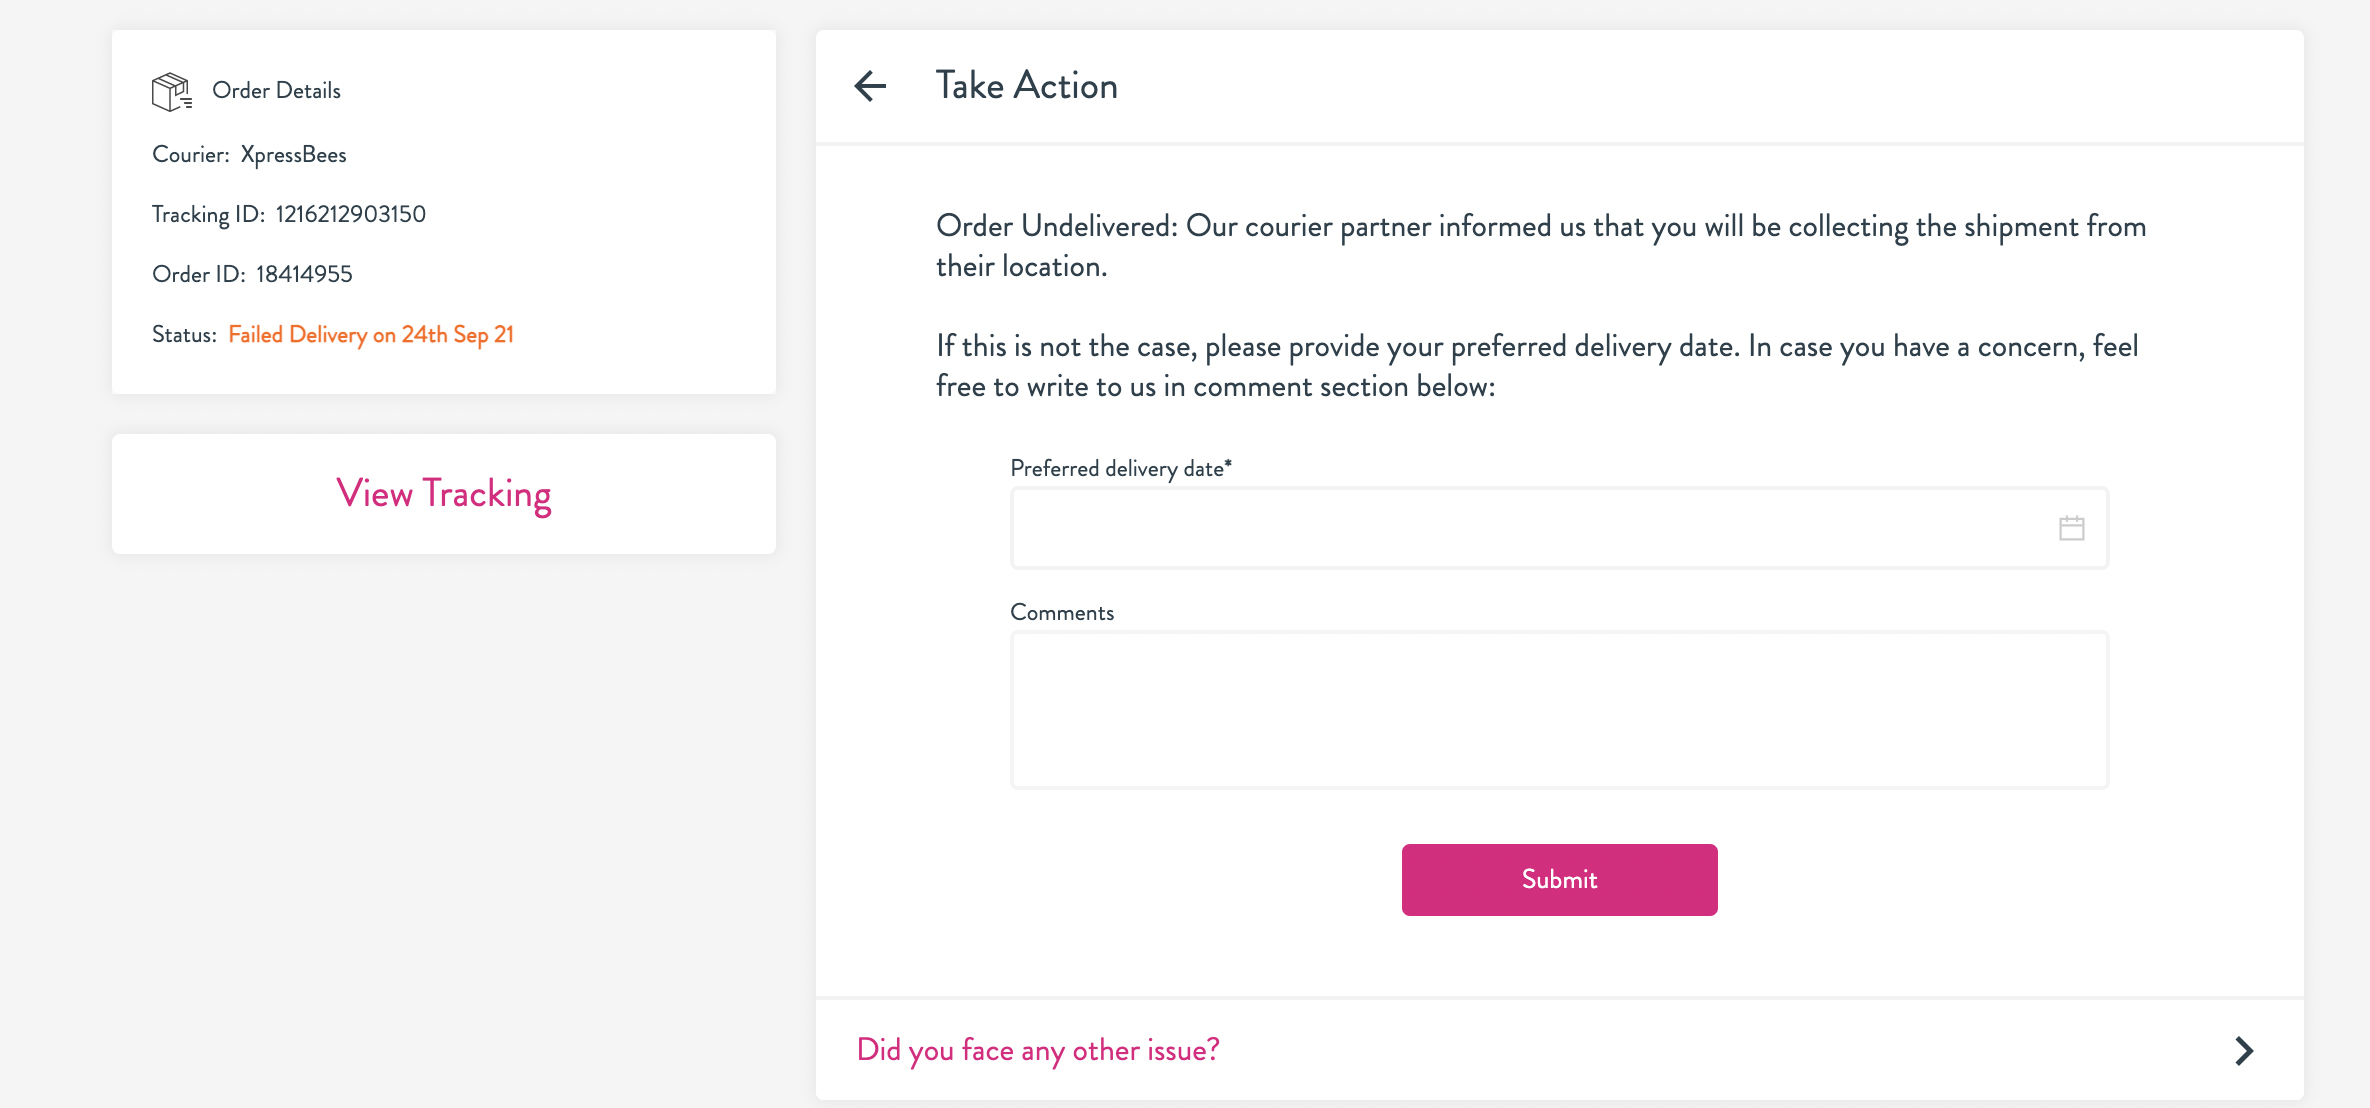Expand "Did you face any other issue?"
Image resolution: width=2370 pixels, height=1108 pixels.
pos(1038,1050)
